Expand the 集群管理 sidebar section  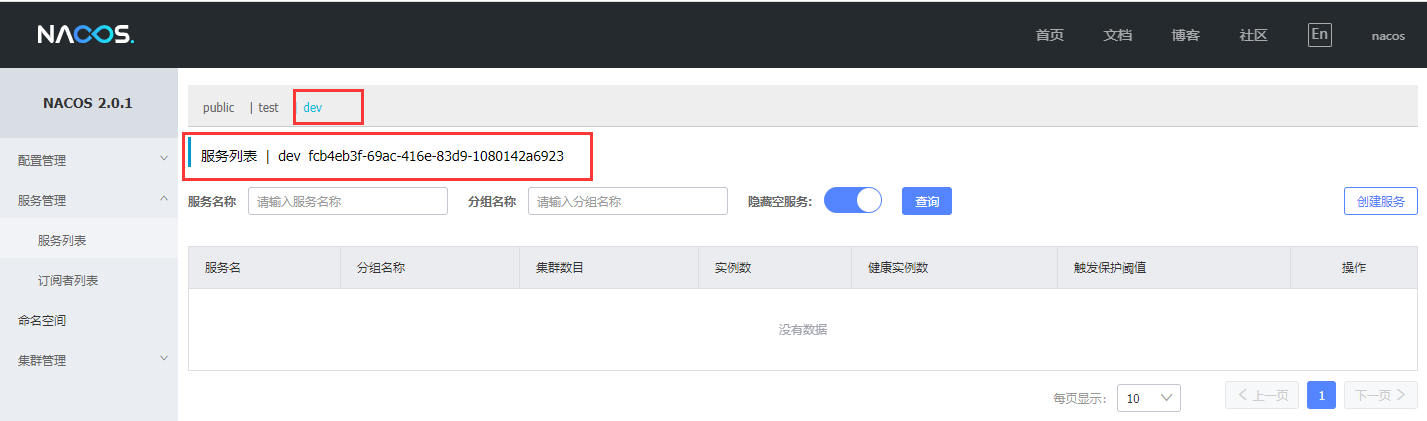tap(89, 360)
